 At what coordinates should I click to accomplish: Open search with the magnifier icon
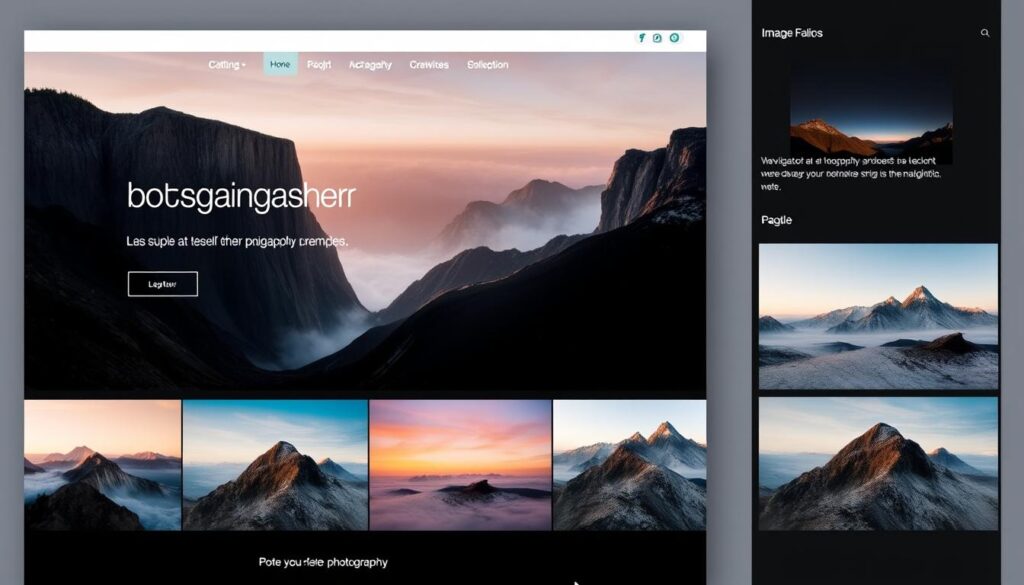pyautogui.click(x=985, y=33)
